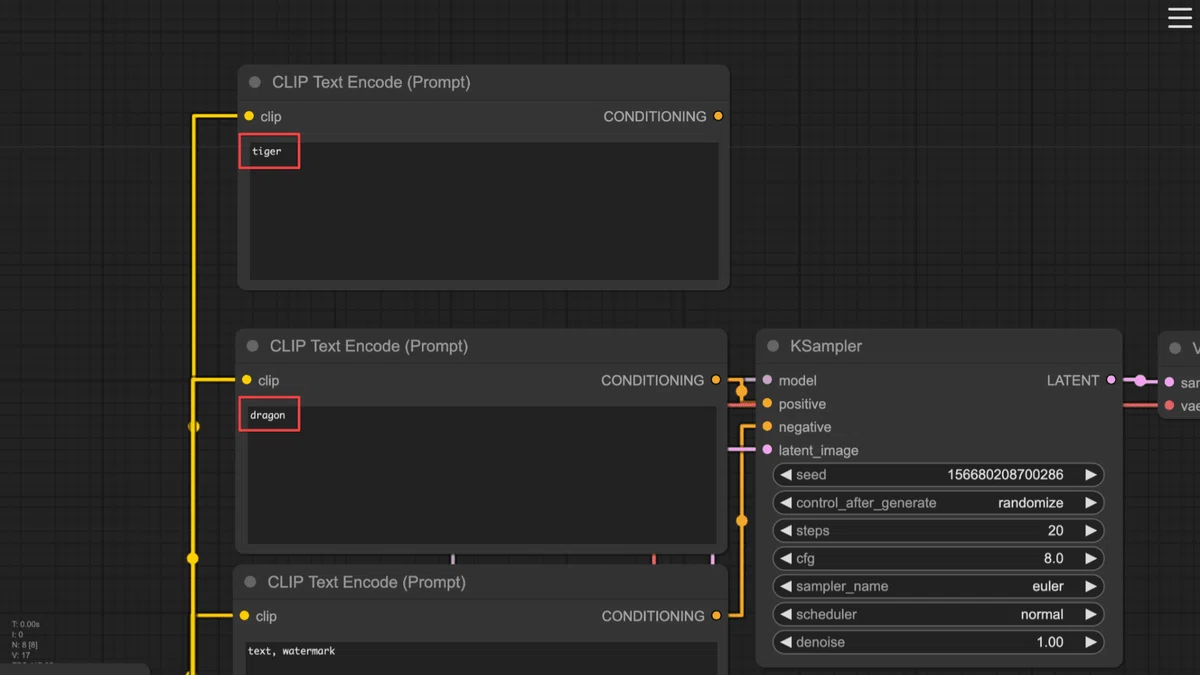Select previous control_after_generate option with left arrow

(x=786, y=503)
